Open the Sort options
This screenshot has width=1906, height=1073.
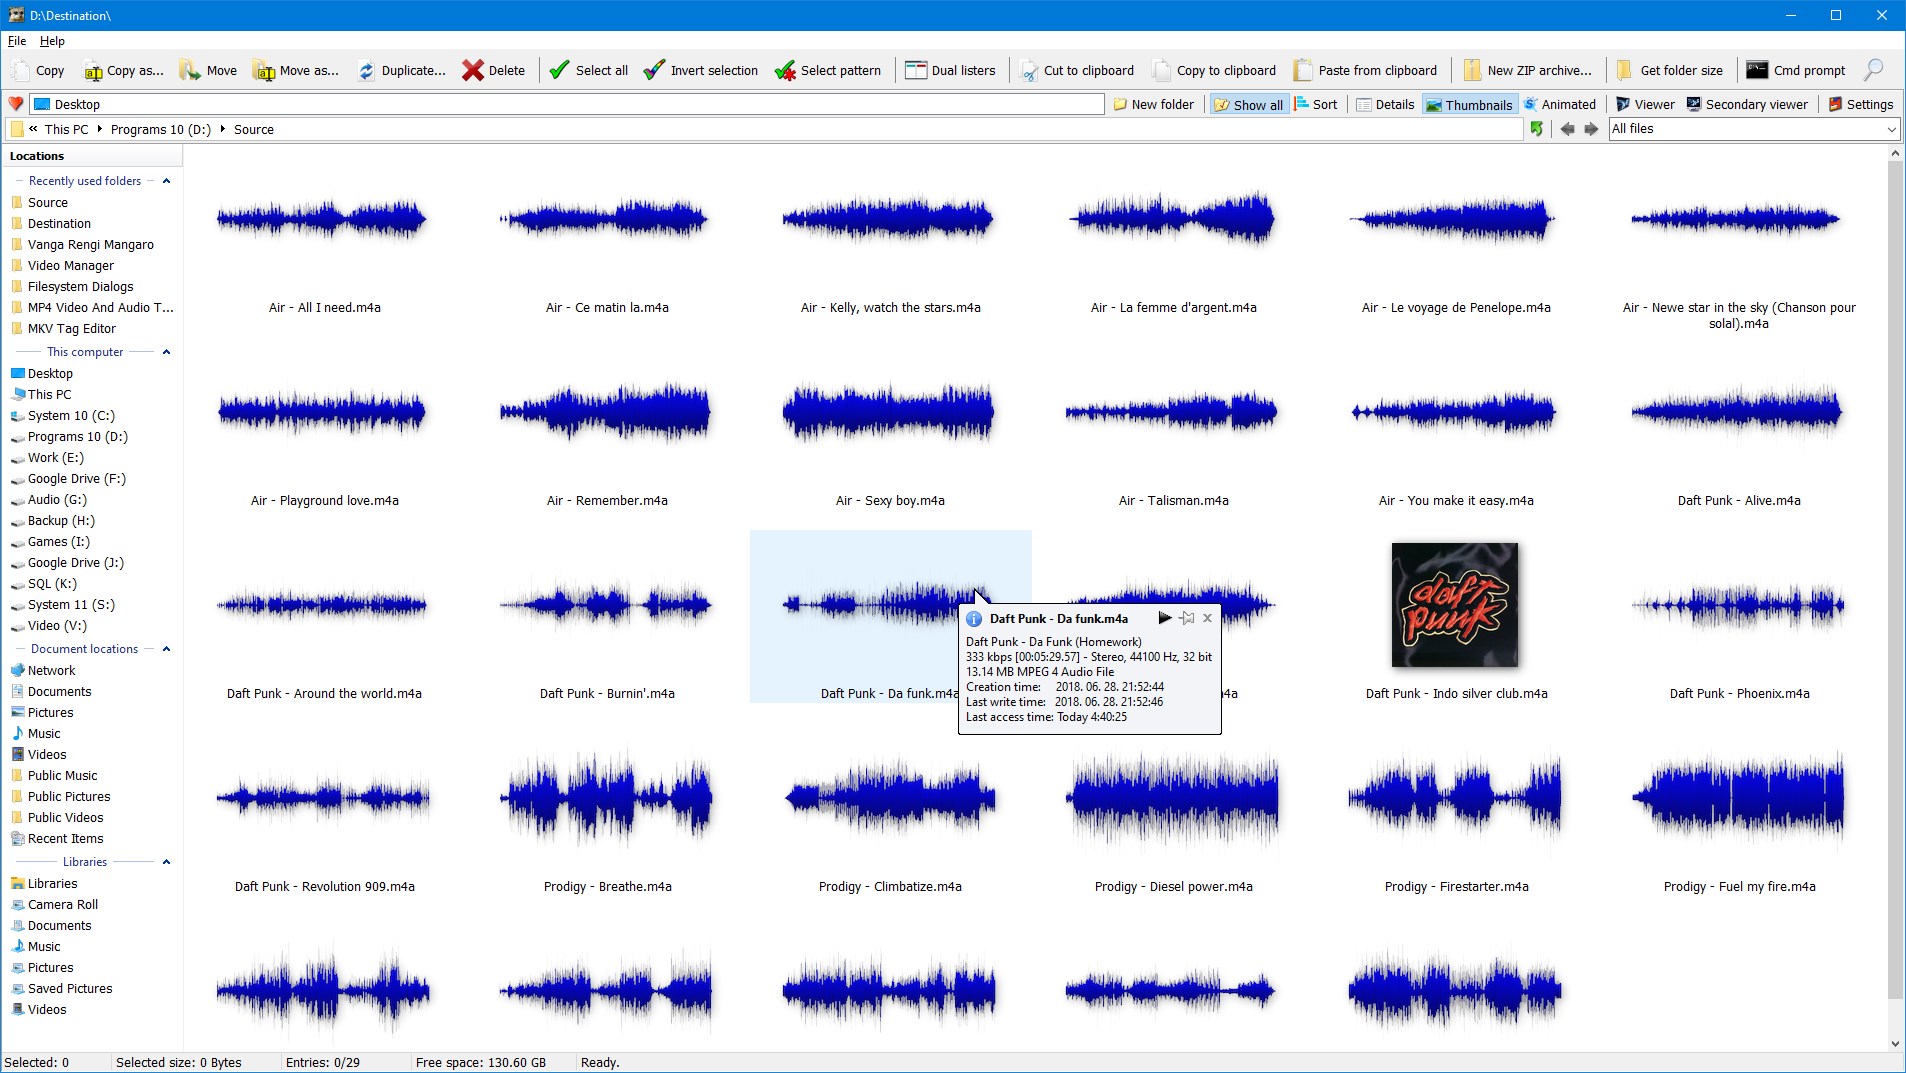[1316, 104]
